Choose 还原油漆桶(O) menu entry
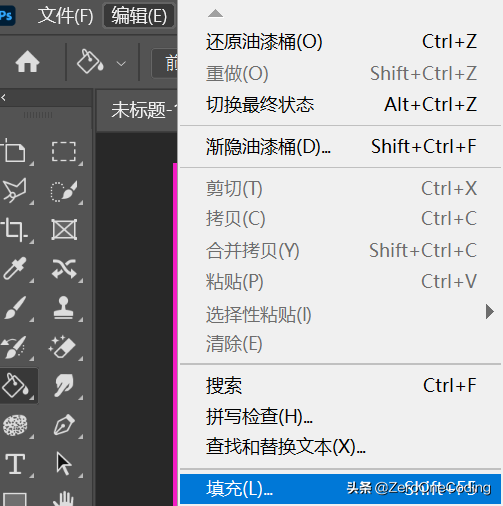503x506 pixels. point(340,42)
